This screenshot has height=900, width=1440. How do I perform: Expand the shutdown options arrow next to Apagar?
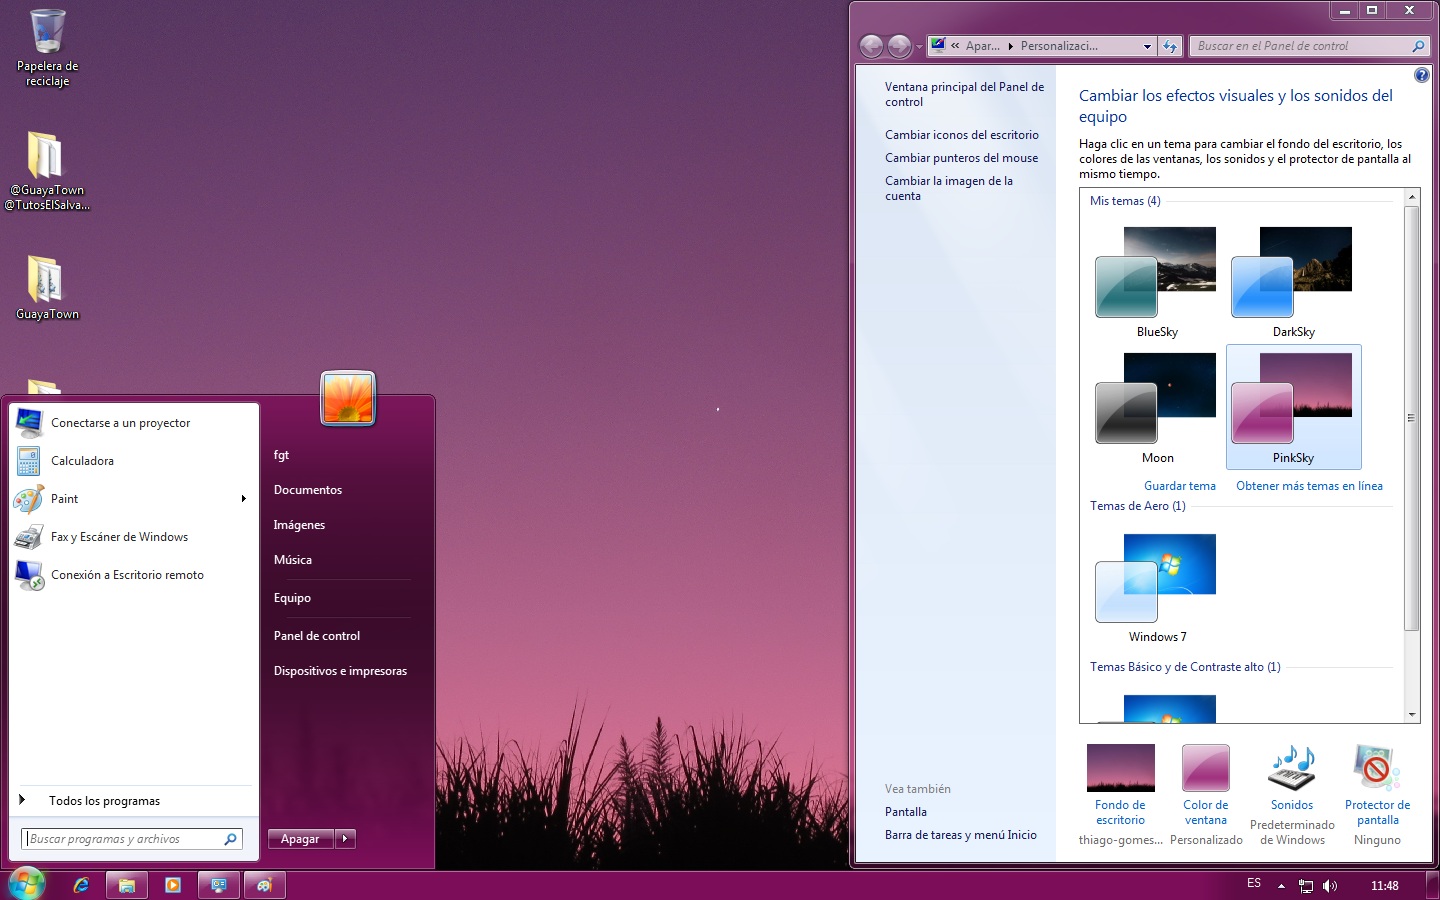coord(345,839)
